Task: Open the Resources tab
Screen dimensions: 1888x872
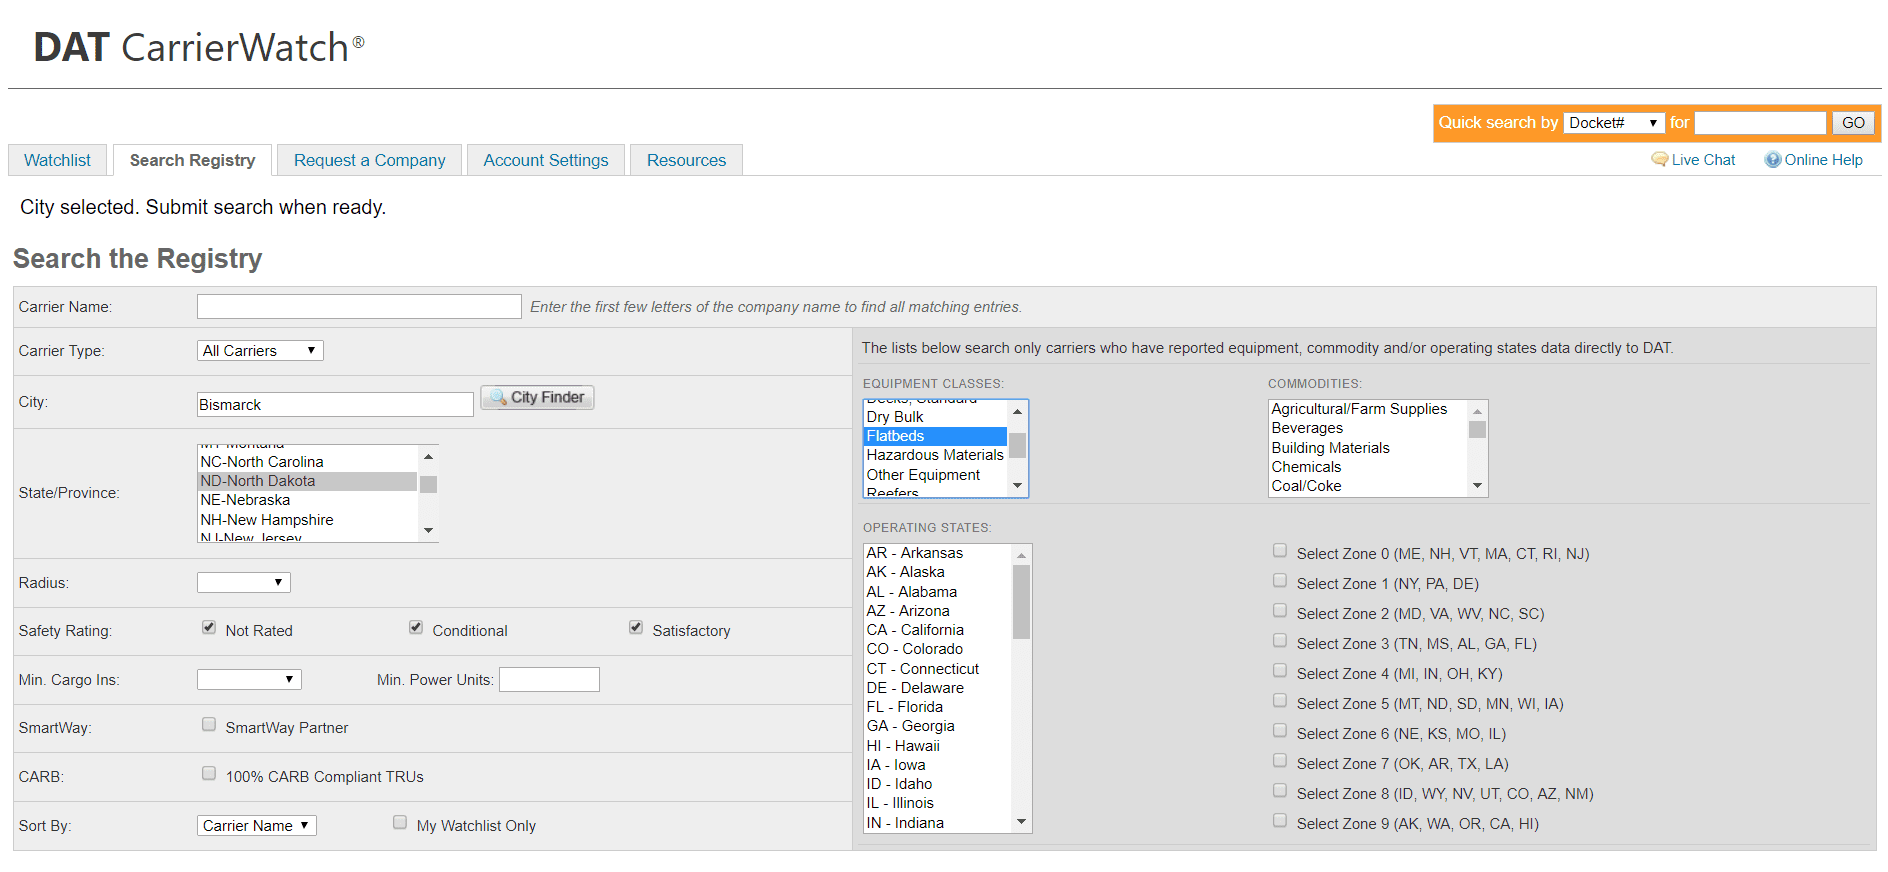Action: 686,160
